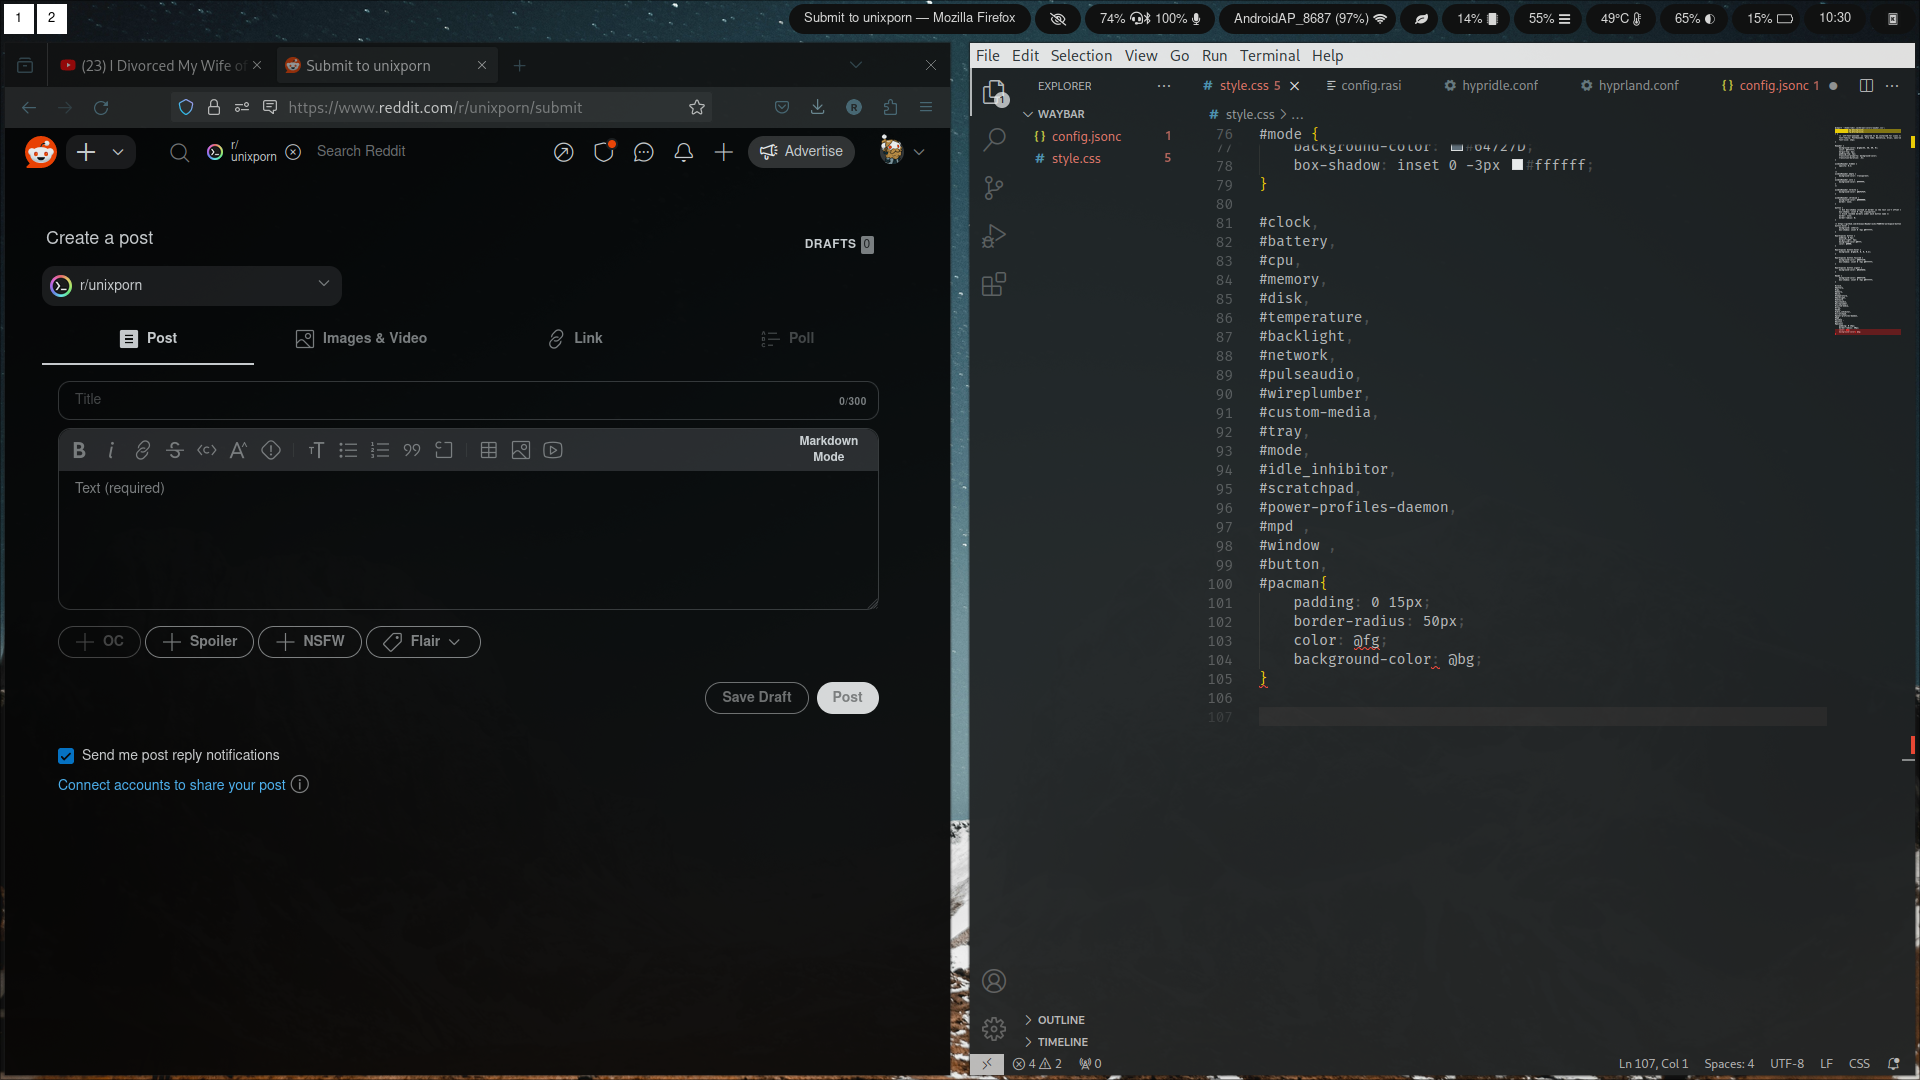Toggle bold formatting in post editor
Viewport: 1920px width, 1080px height.
[79, 451]
